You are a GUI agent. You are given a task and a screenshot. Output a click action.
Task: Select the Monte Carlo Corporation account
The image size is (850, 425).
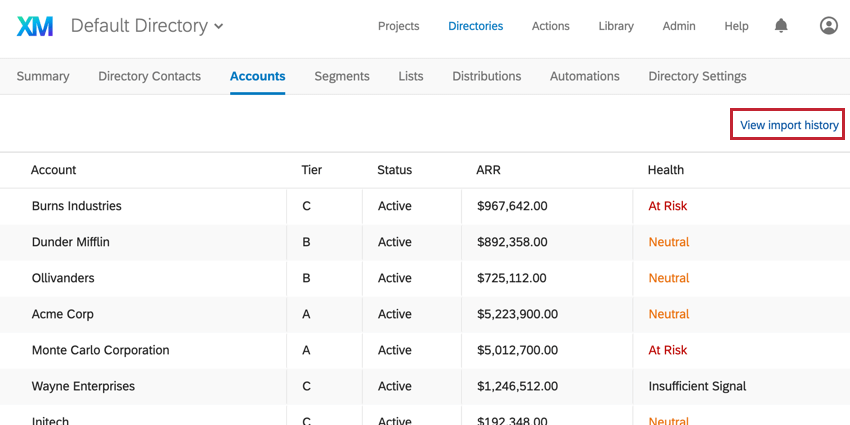point(100,350)
